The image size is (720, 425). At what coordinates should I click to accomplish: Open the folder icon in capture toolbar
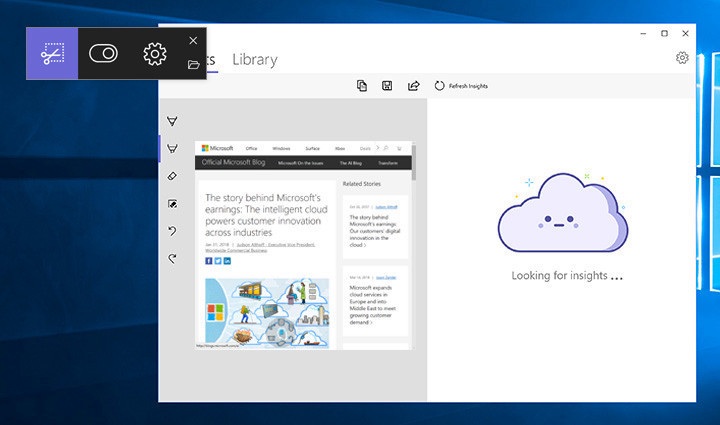coord(194,65)
